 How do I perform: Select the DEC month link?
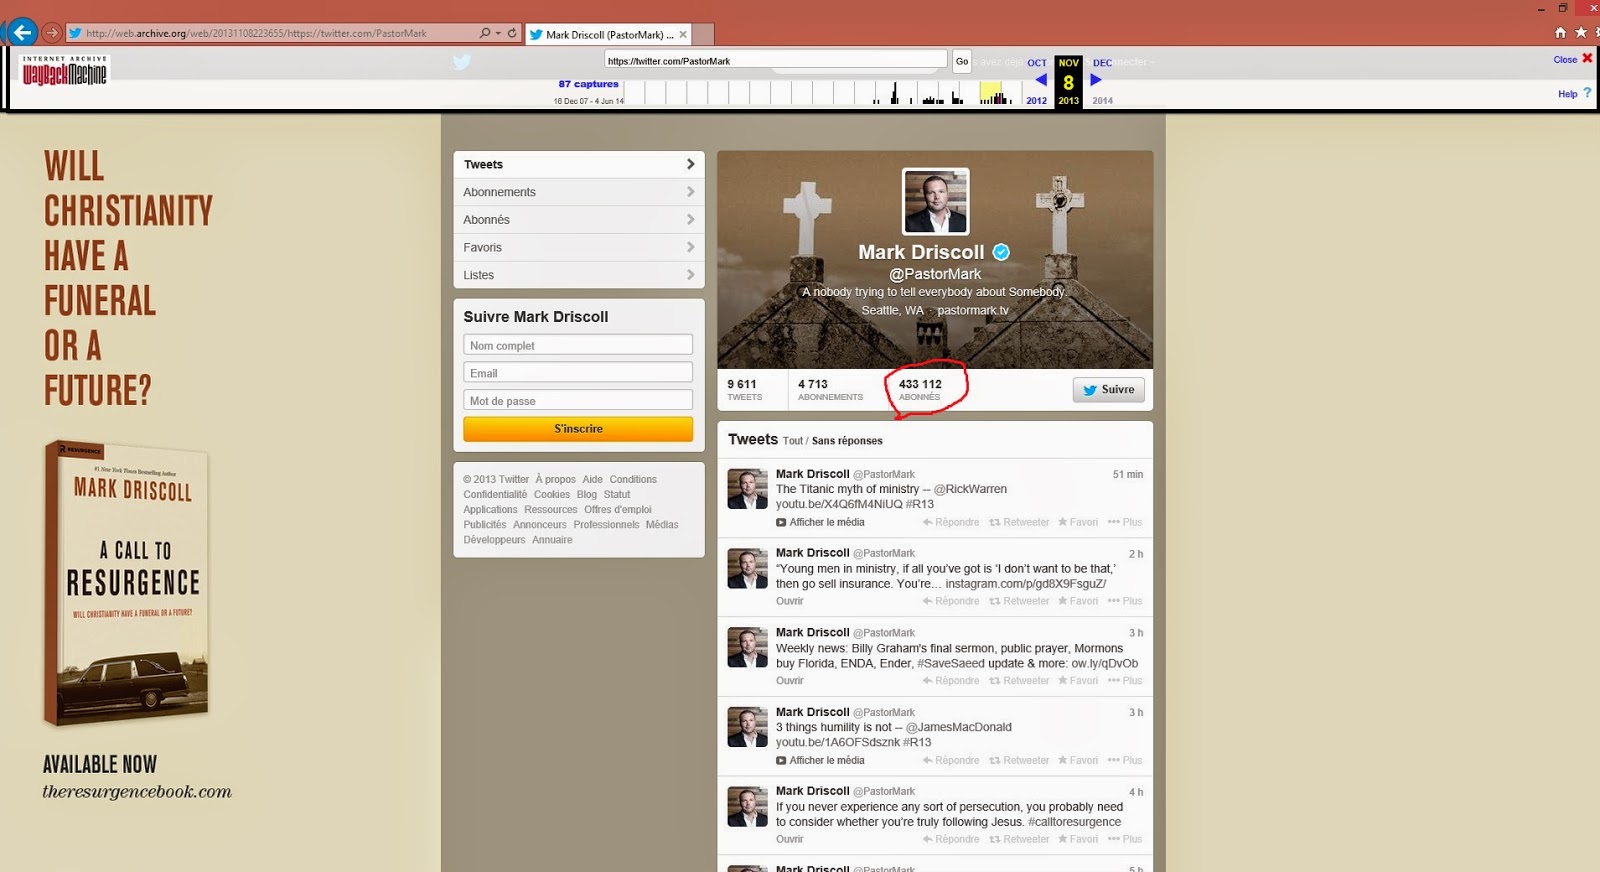point(1102,62)
